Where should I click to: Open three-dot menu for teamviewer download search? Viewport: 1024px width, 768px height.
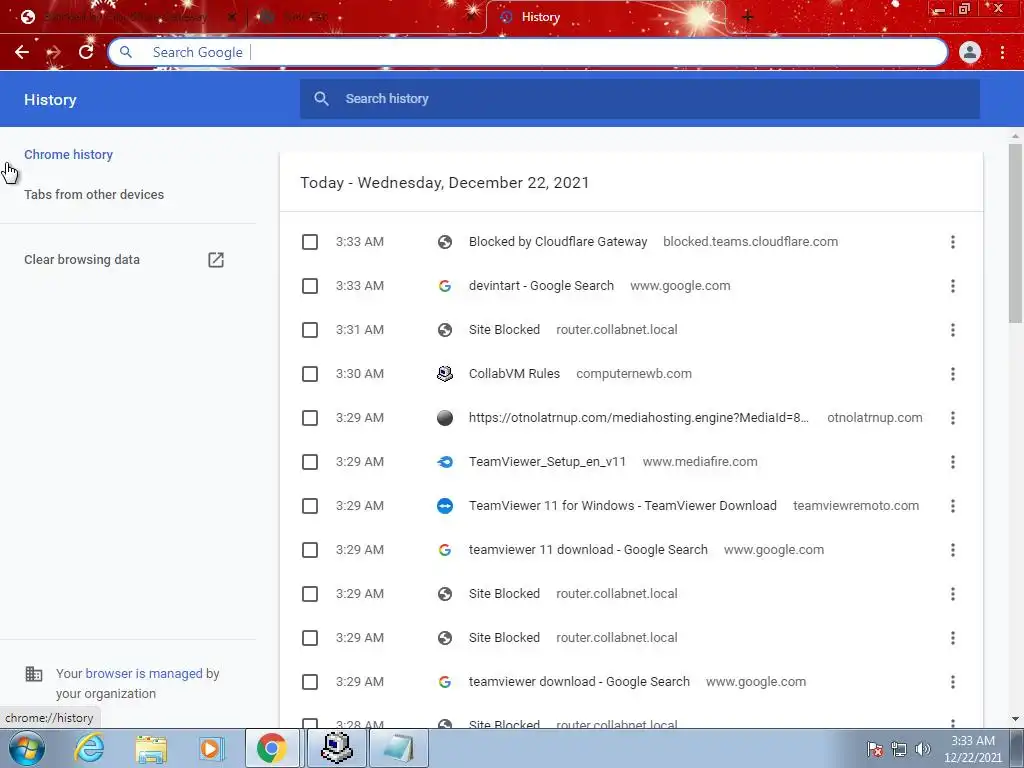[x=953, y=682]
